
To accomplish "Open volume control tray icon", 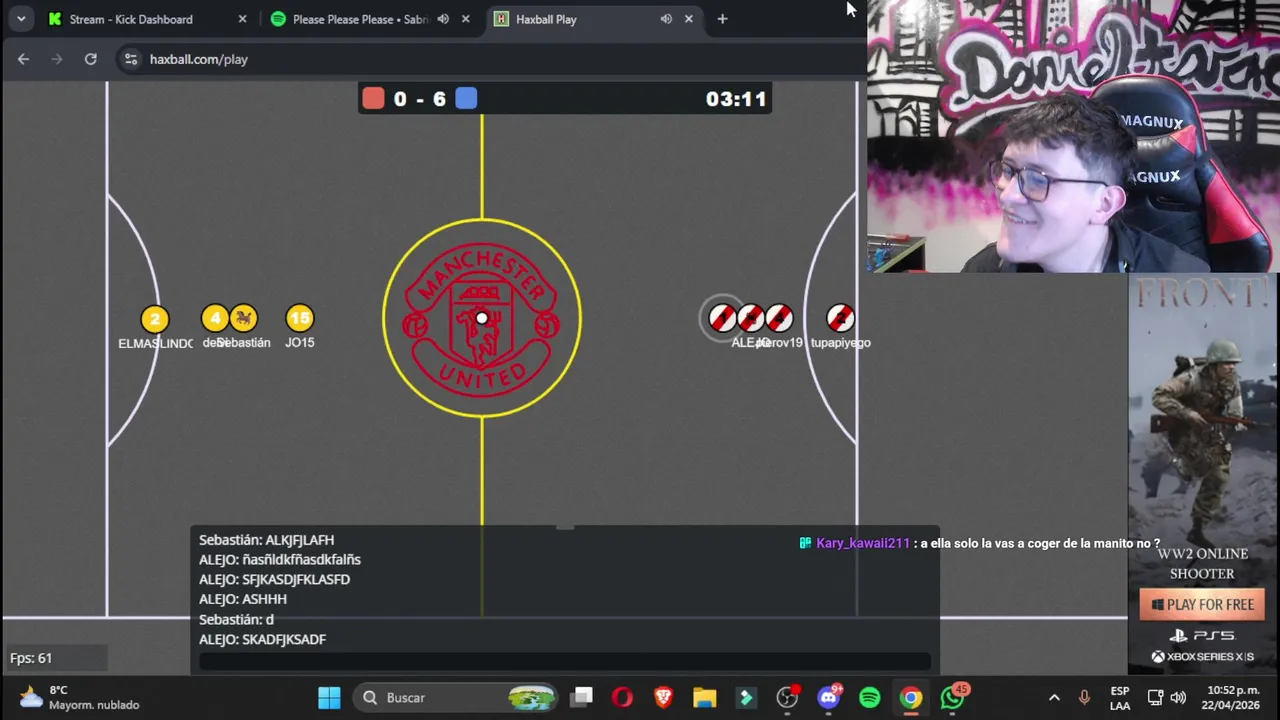I will point(1179,698).
